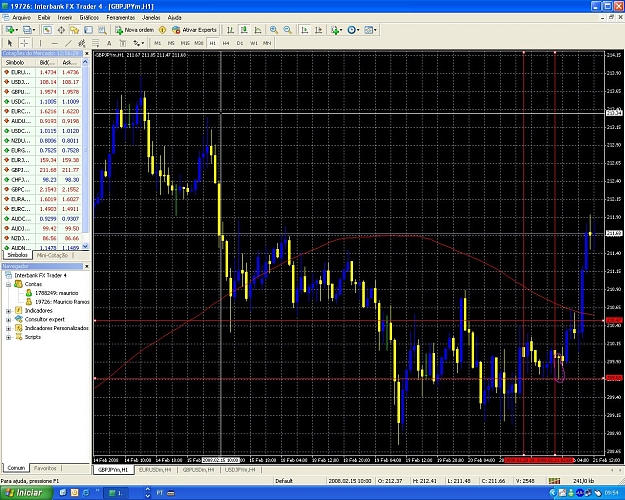Switch timeframe to H4
The width and height of the screenshot is (625, 500).
pyautogui.click(x=226, y=43)
